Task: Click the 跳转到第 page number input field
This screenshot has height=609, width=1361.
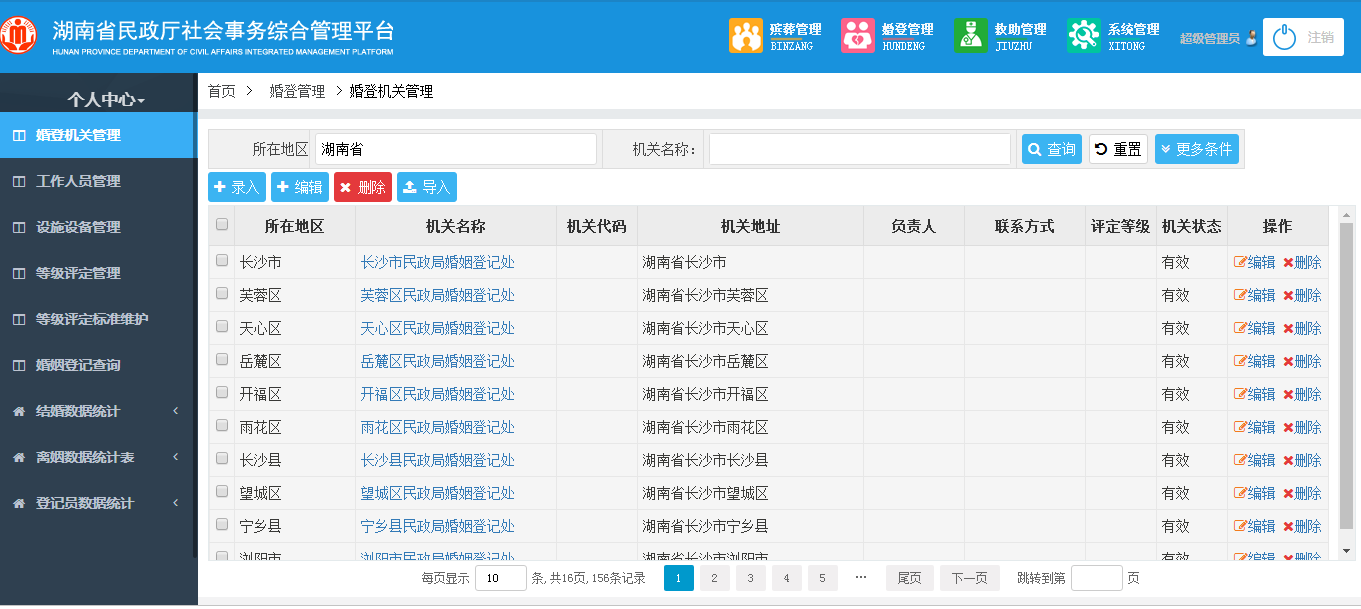Action: 1096,577
